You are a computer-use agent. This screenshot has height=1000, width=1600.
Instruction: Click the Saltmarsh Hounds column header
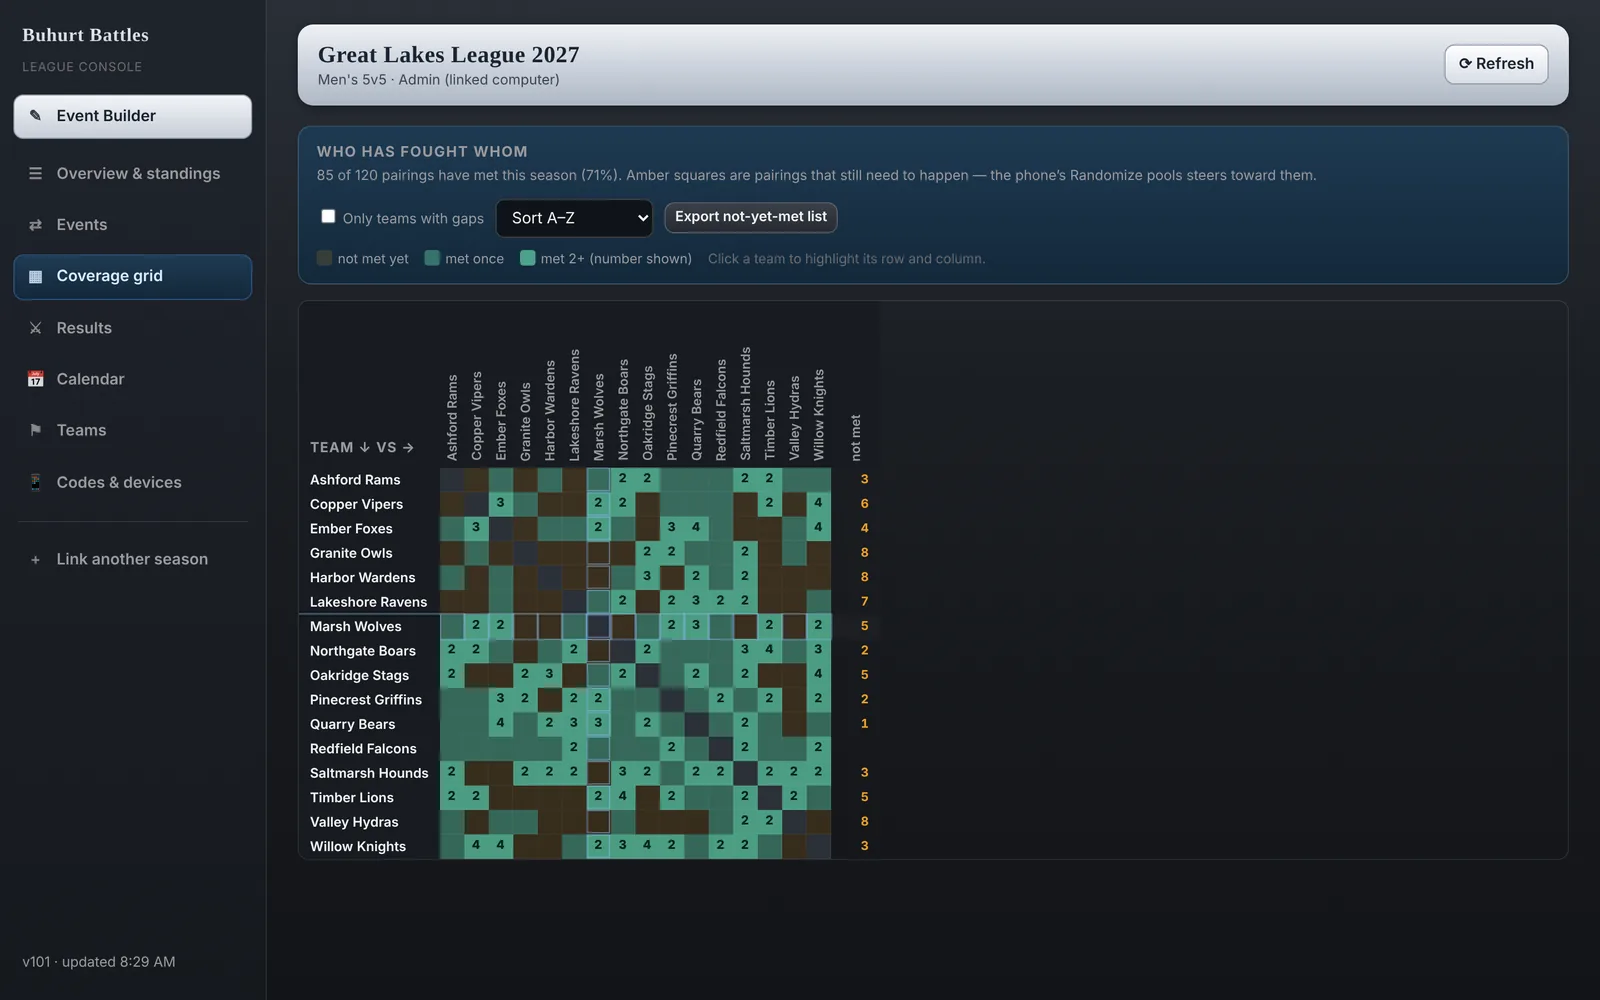(x=745, y=404)
